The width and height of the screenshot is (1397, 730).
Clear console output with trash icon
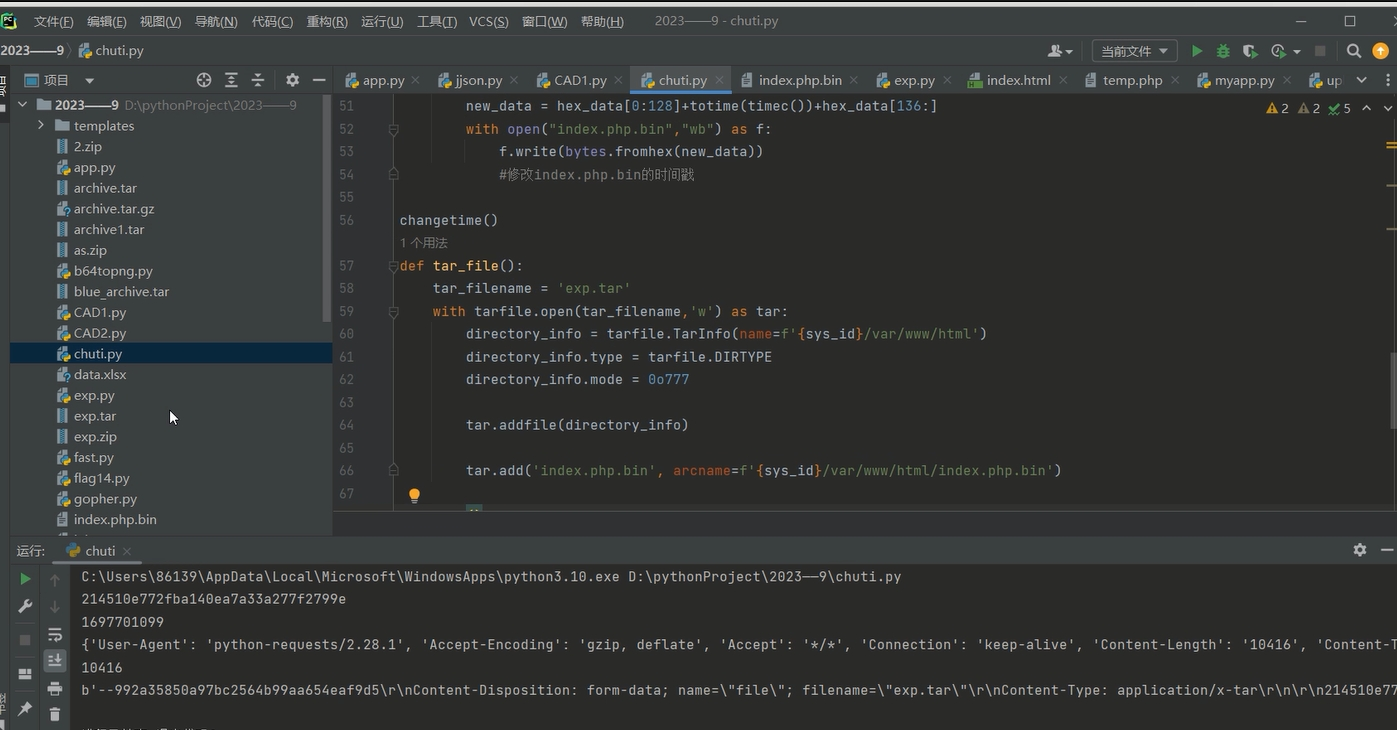55,714
